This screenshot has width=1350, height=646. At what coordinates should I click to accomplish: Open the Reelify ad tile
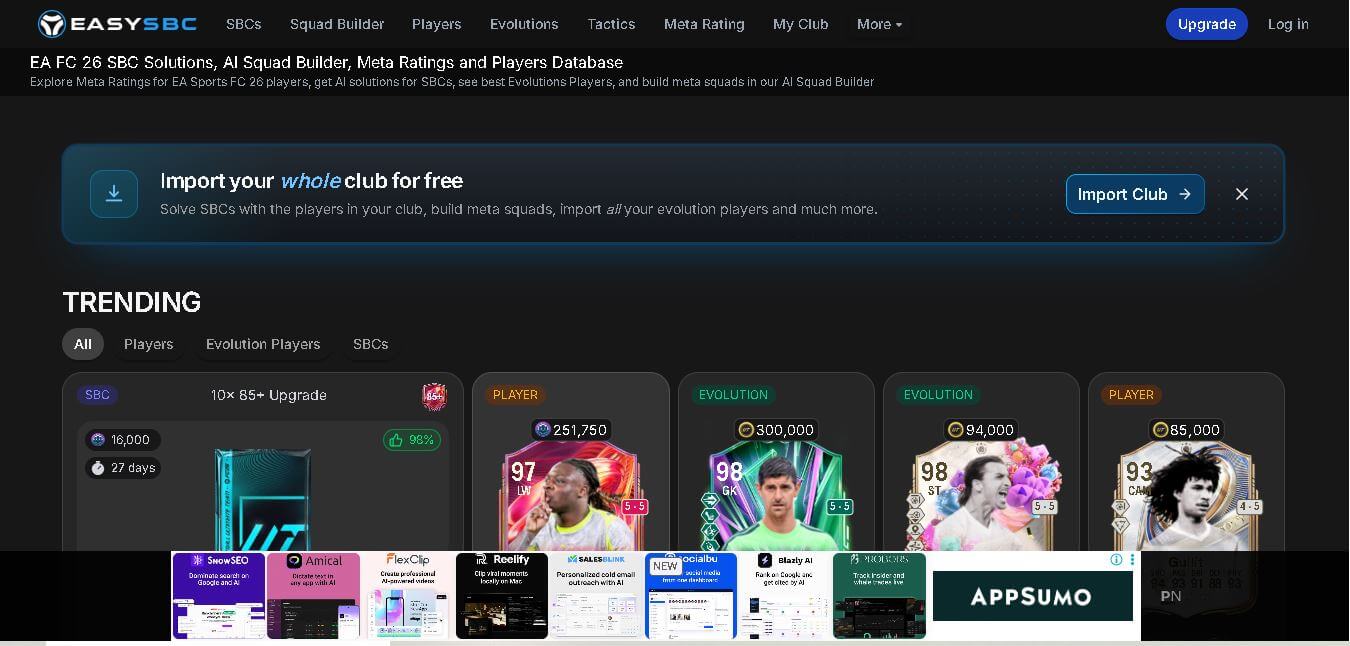point(502,596)
